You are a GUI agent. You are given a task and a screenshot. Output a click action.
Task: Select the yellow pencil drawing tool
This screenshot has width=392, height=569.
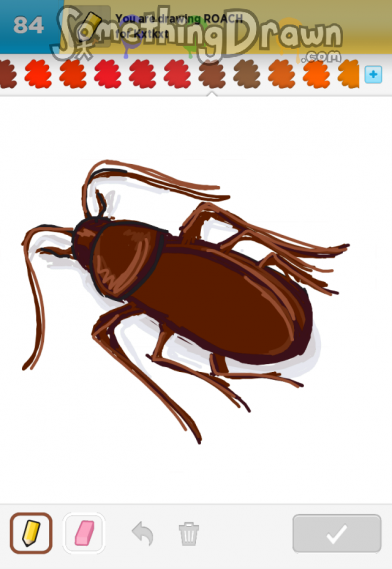point(31,533)
